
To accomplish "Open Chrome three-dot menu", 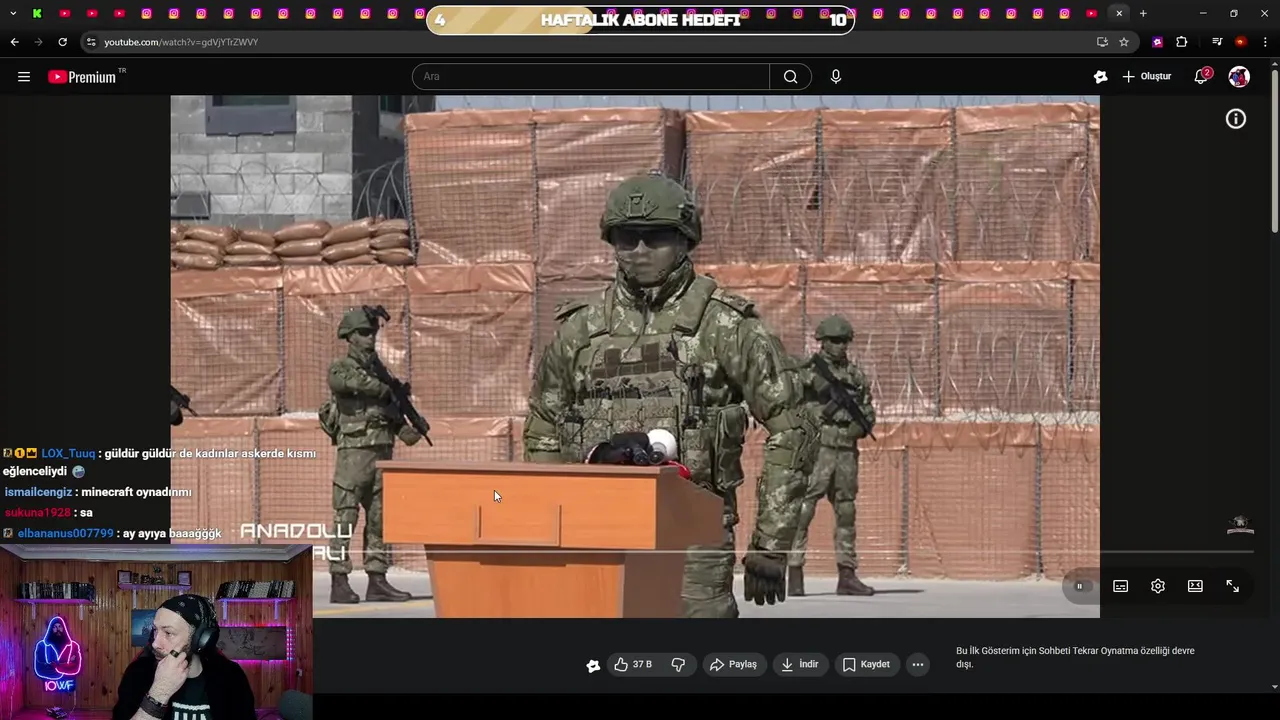I will coord(1266,42).
